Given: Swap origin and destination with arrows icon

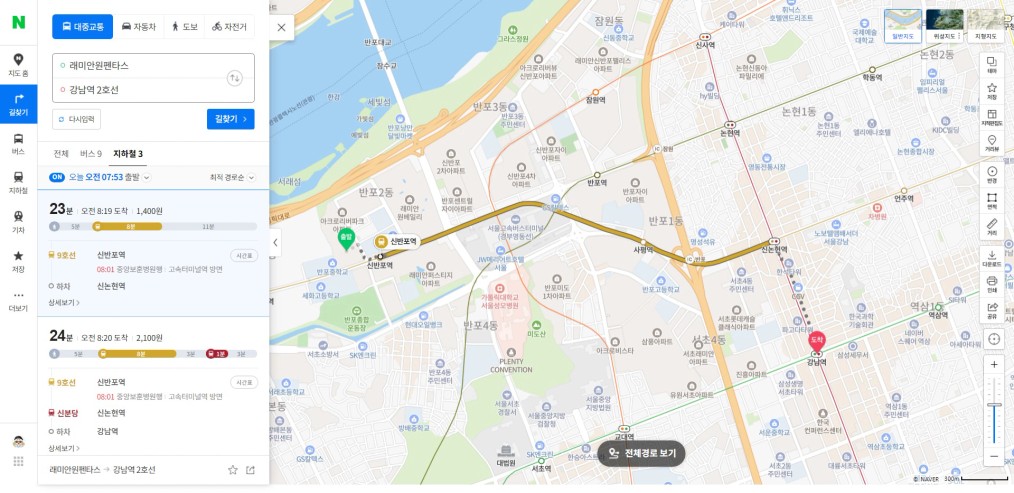Looking at the screenshot, I should click(235, 78).
